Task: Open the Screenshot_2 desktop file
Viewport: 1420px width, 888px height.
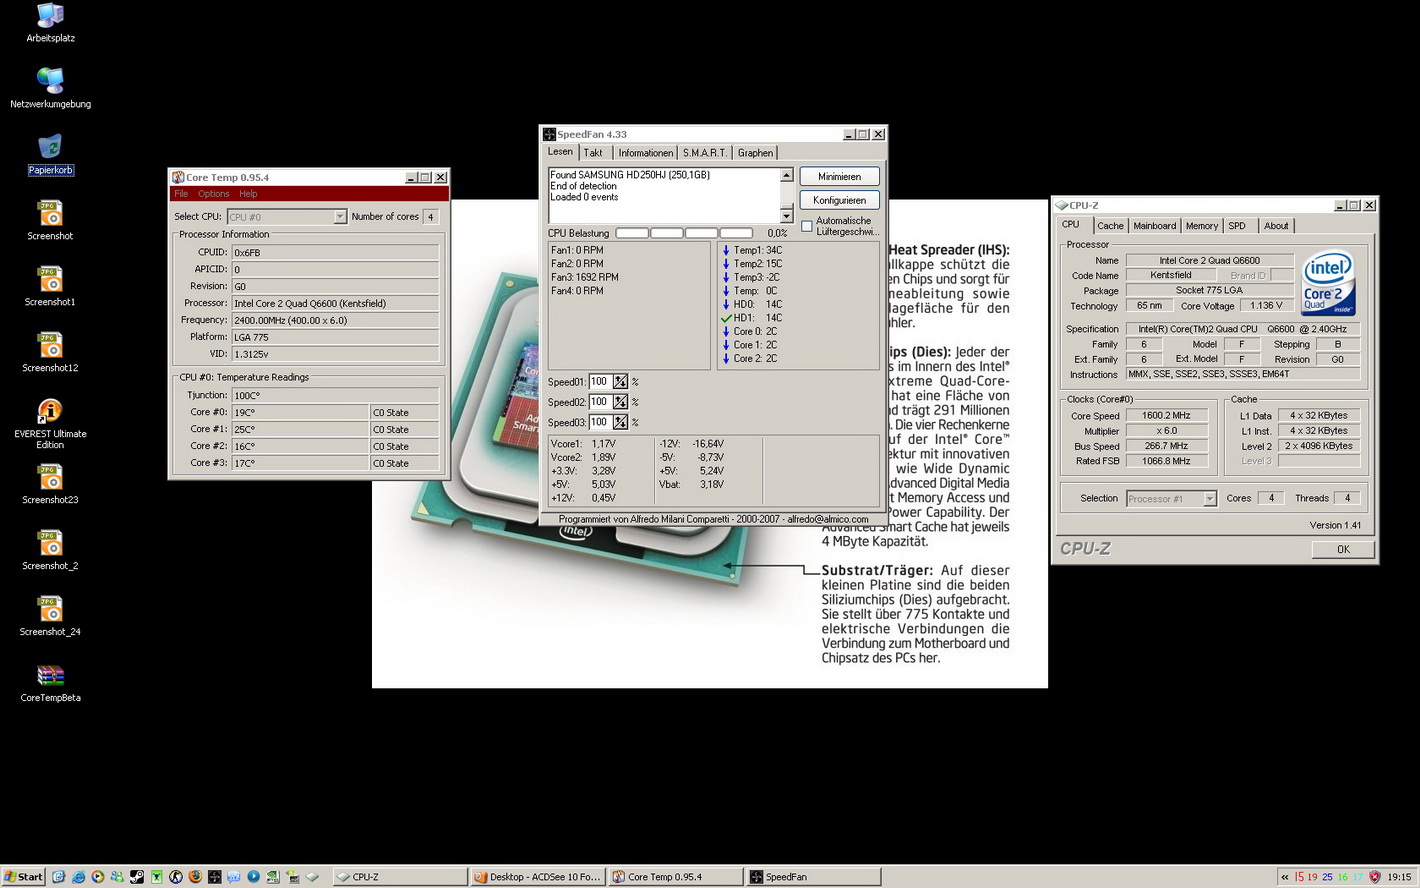Action: point(50,551)
